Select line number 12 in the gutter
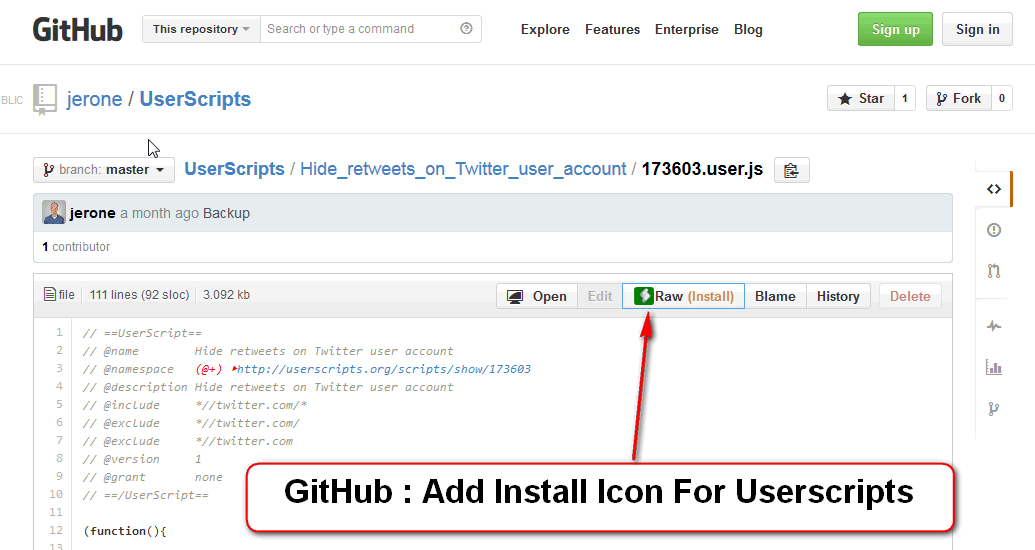 [x=55, y=530]
